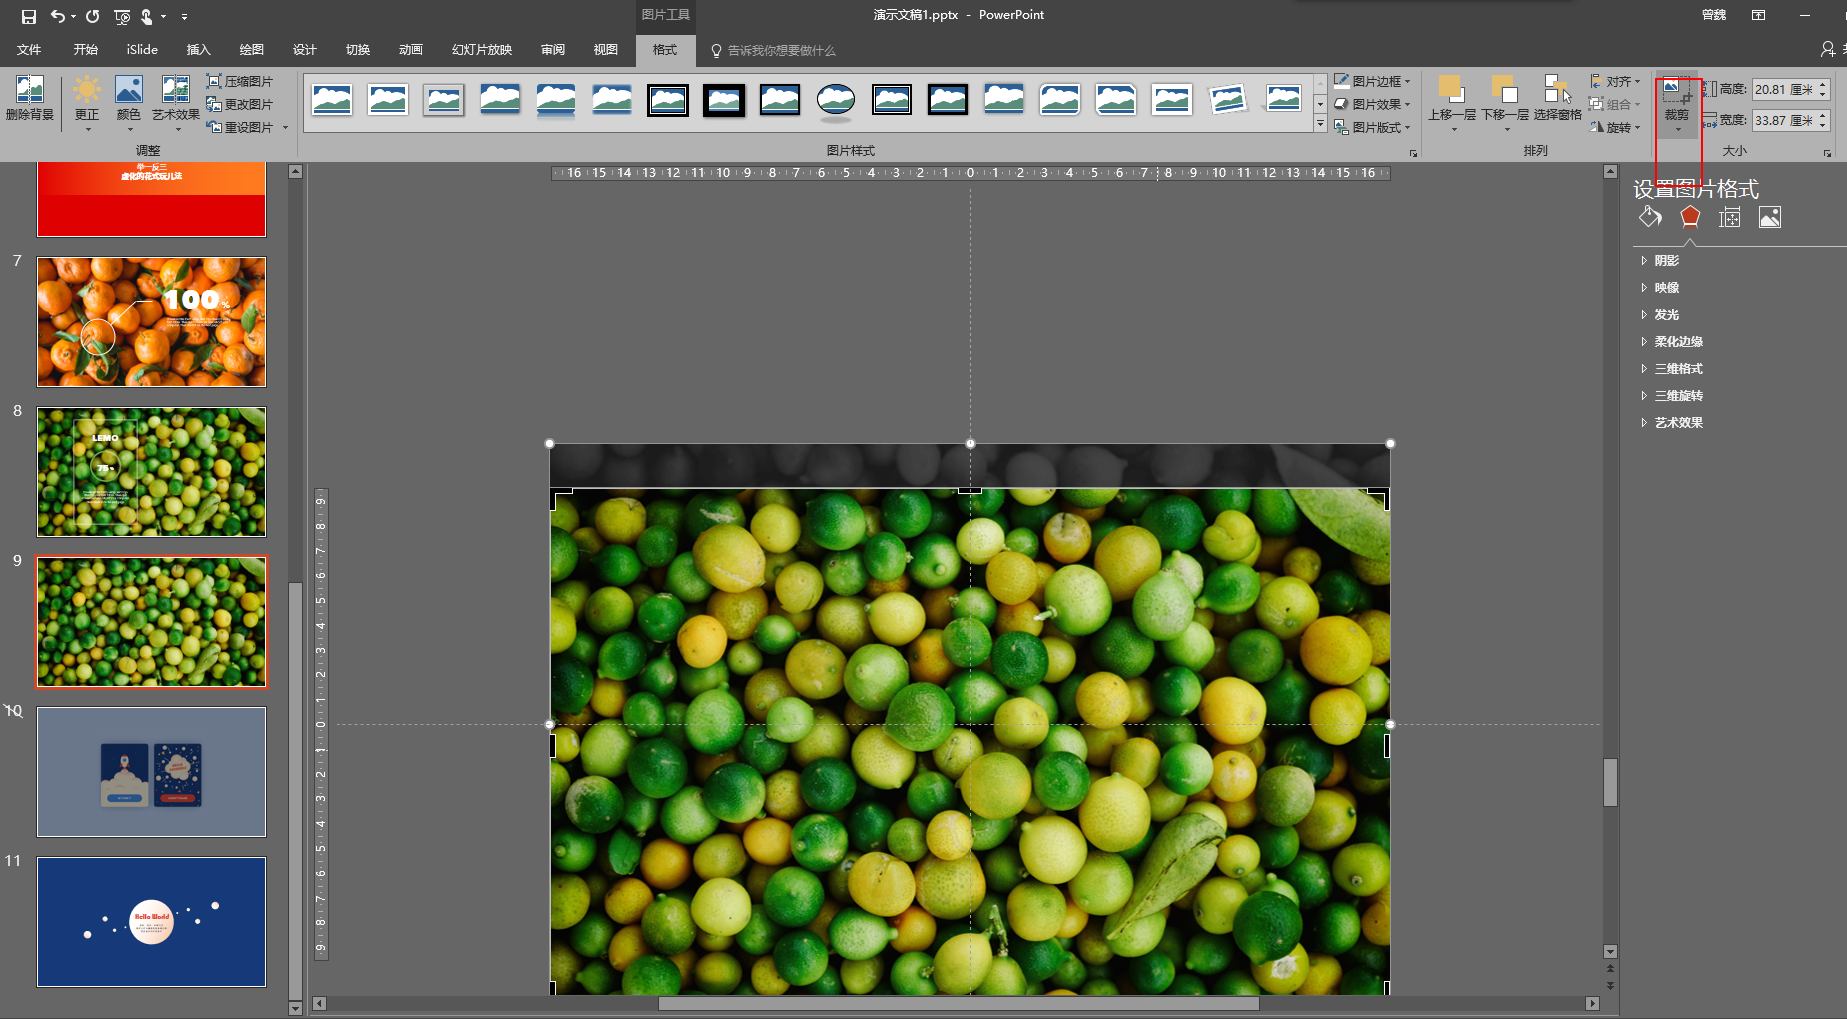This screenshot has height=1019, width=1847.
Task: Switch to the 动画 Animations tab
Action: click(411, 49)
